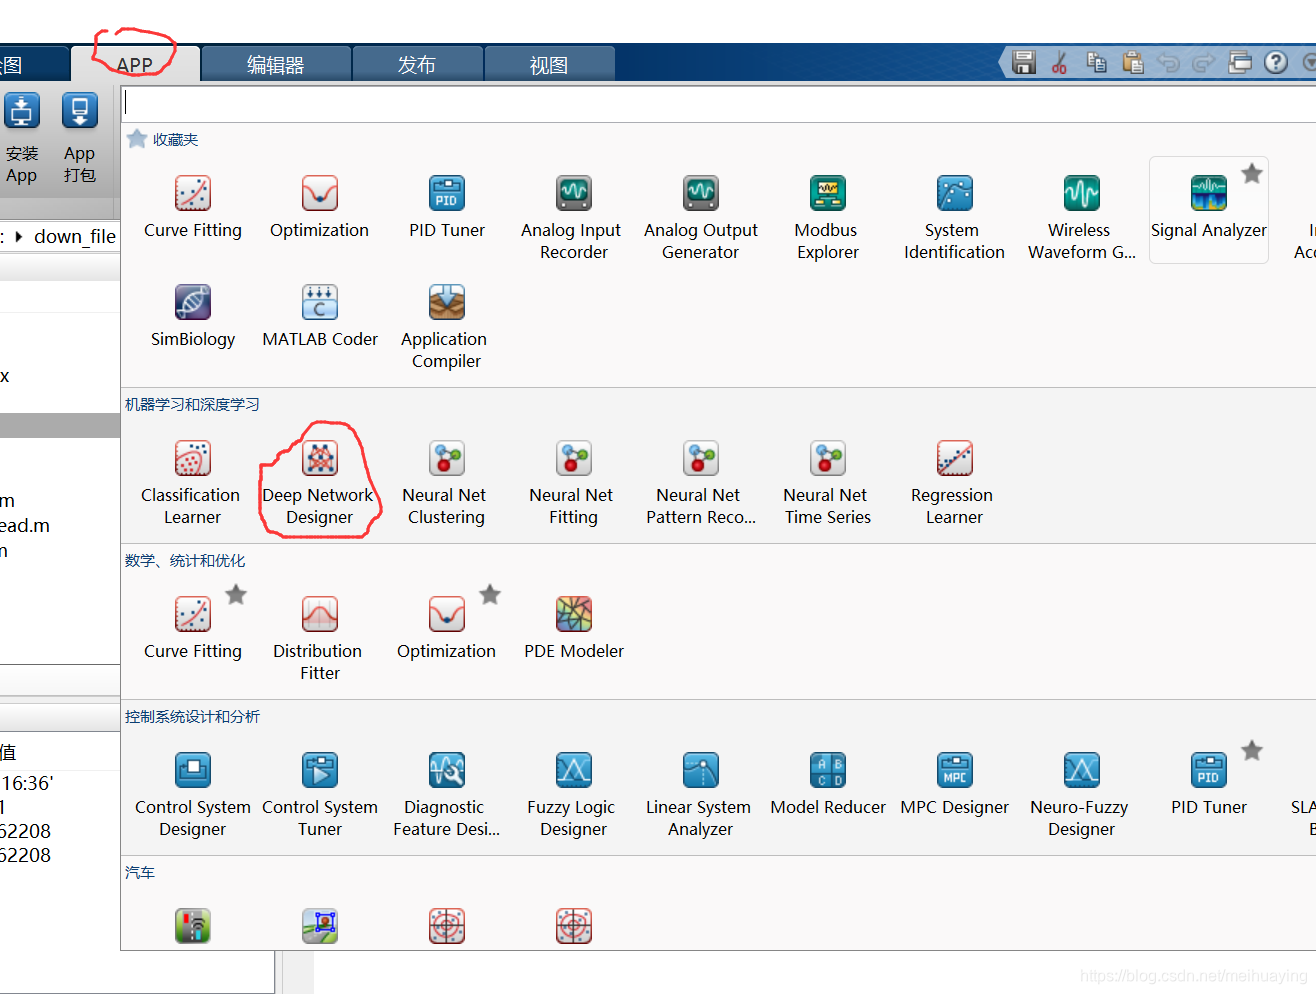The height and width of the screenshot is (994, 1316).
Task: Launch the SimBiology app
Action: tap(193, 317)
